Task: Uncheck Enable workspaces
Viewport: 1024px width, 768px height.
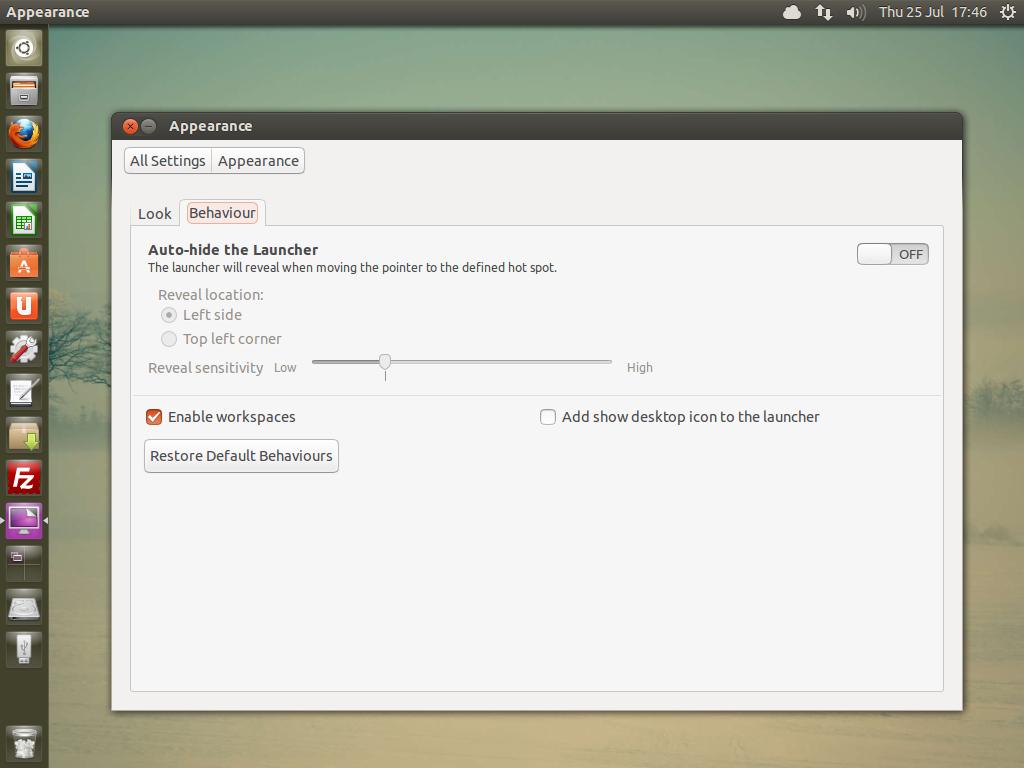Action: click(x=154, y=417)
